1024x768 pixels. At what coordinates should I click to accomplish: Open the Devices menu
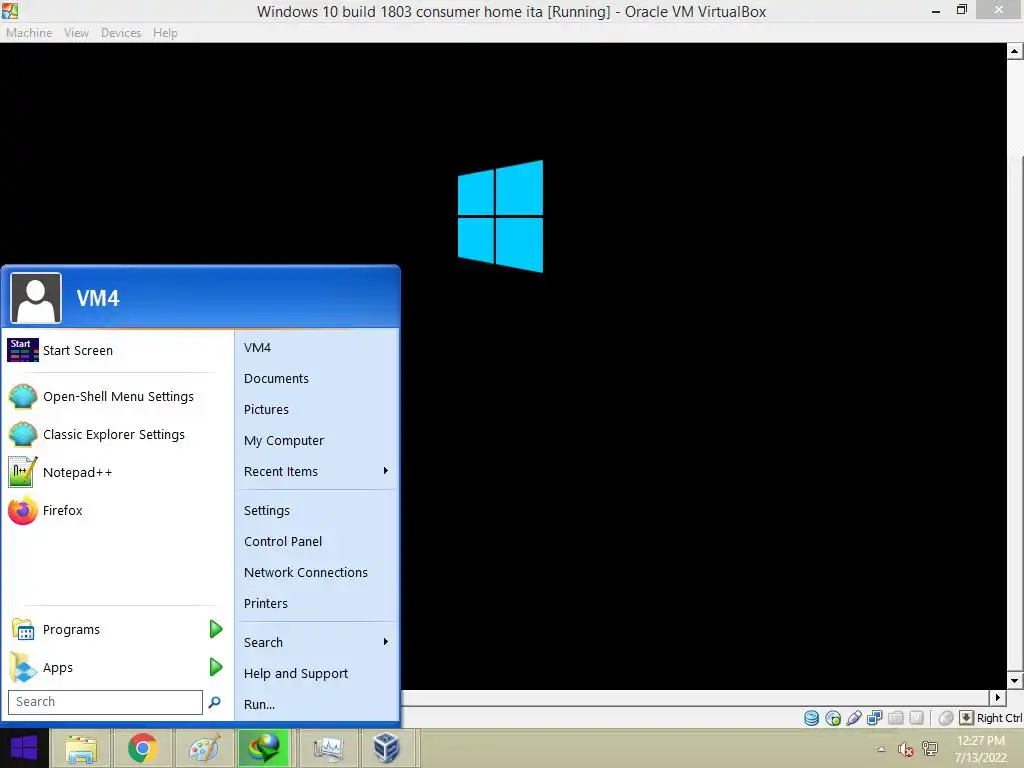point(121,33)
